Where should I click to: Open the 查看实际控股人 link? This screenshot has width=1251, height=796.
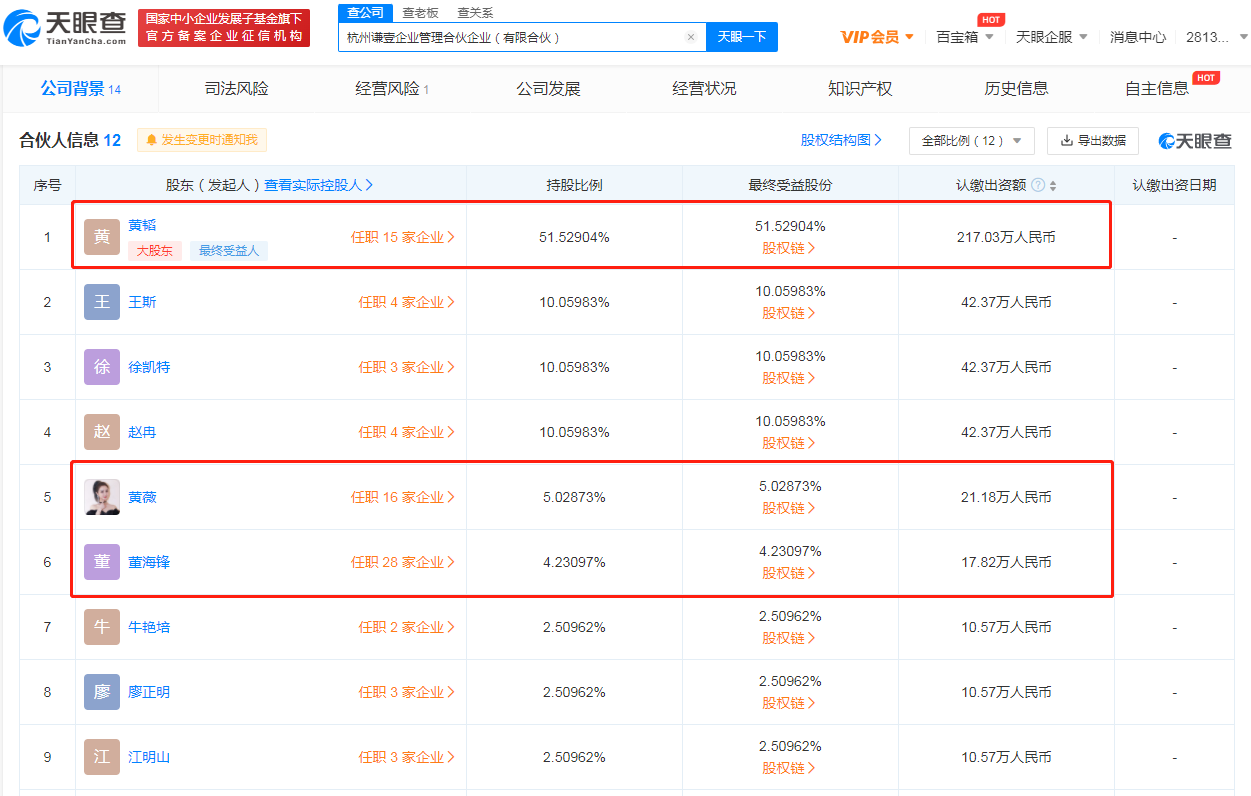pos(319,185)
